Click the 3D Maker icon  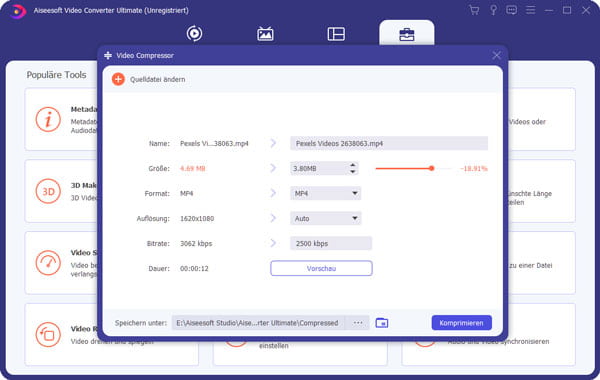pyautogui.click(x=48, y=191)
